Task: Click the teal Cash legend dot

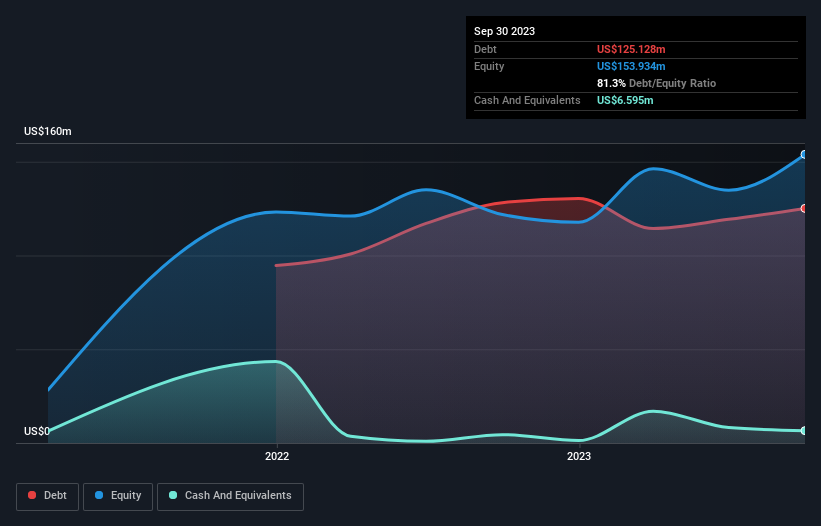Action: click(173, 495)
